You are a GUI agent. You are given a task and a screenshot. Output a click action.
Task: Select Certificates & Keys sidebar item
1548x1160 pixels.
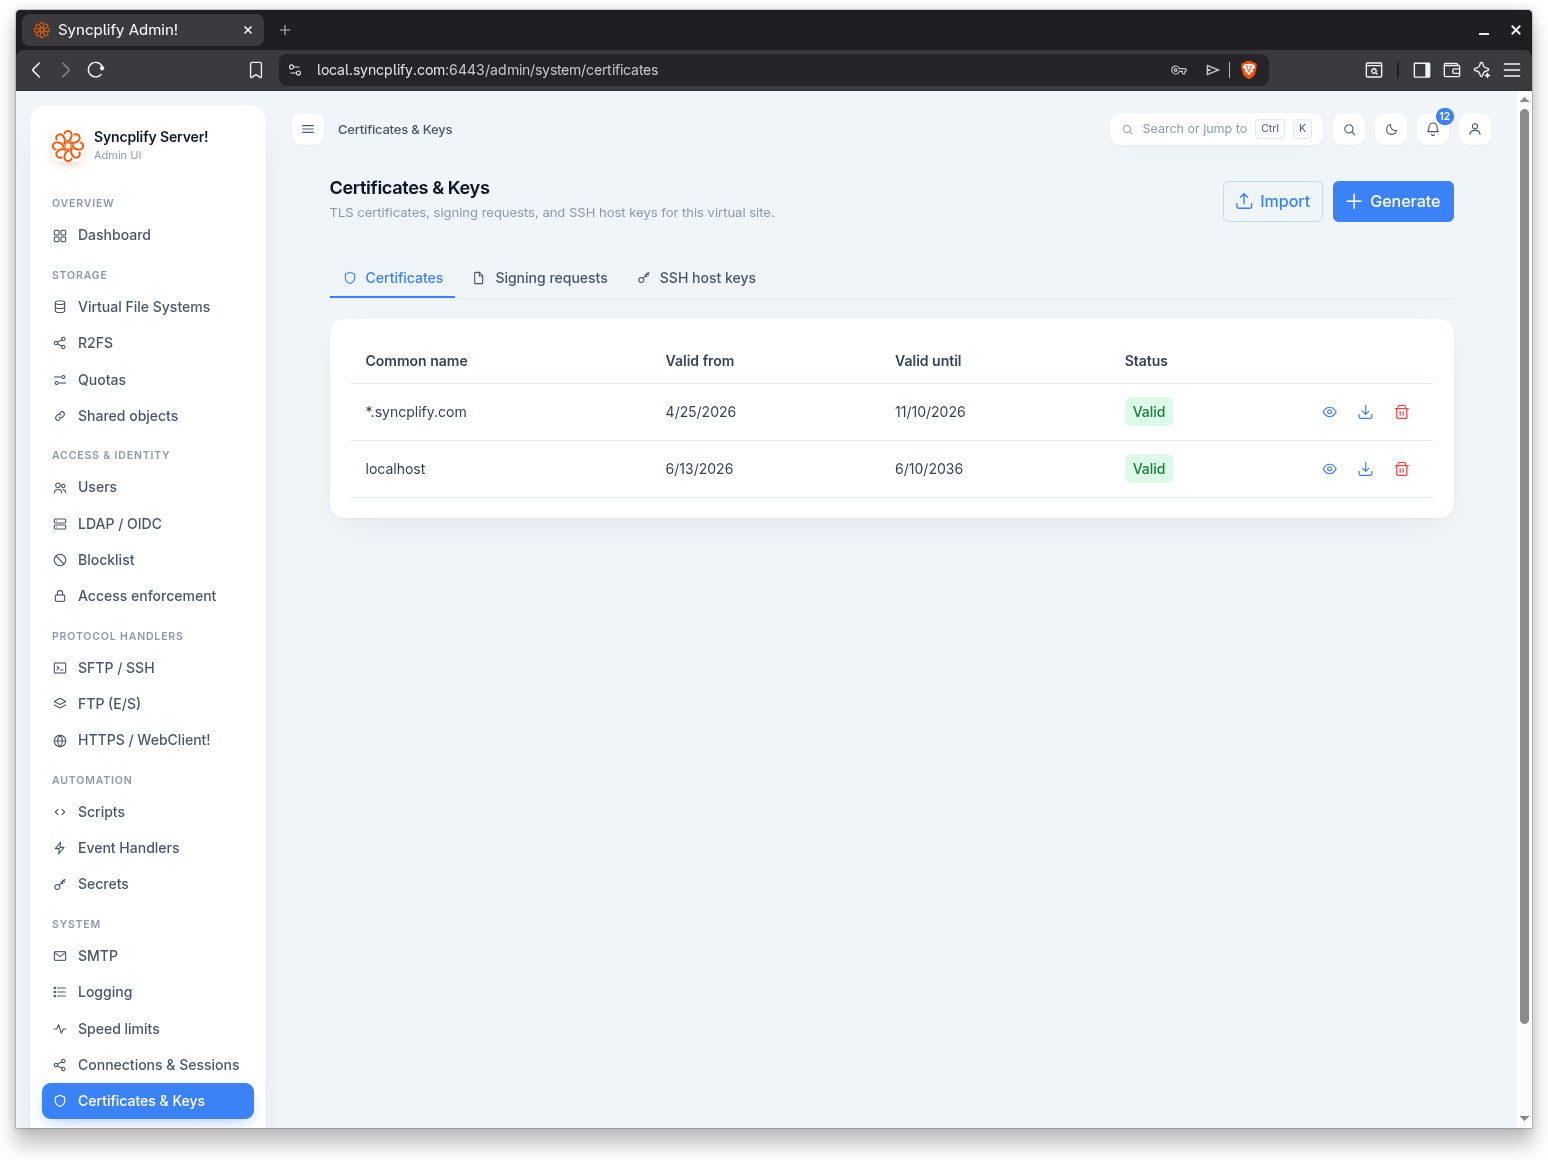click(x=148, y=1101)
